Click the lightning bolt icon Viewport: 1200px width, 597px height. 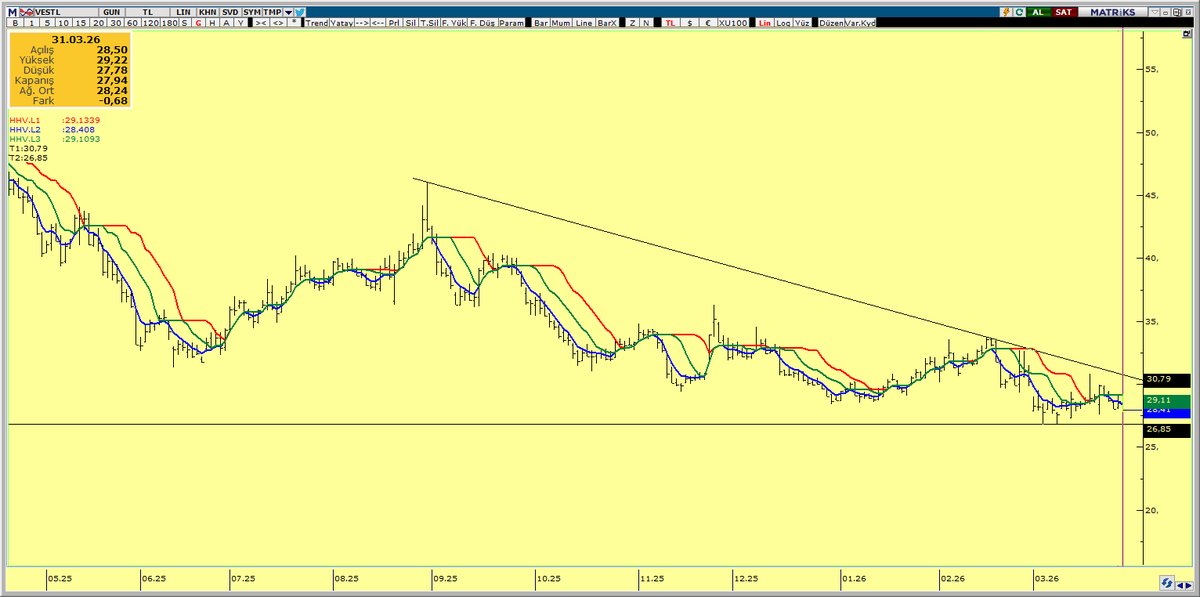(1006, 12)
